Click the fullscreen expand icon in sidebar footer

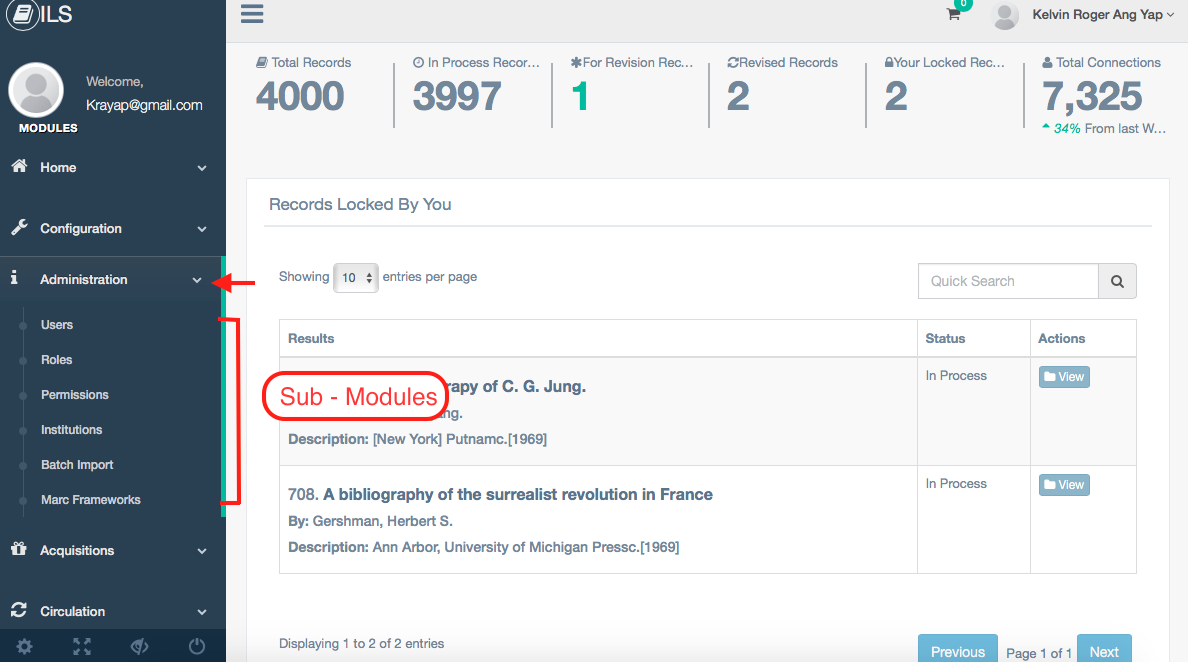[x=82, y=646]
